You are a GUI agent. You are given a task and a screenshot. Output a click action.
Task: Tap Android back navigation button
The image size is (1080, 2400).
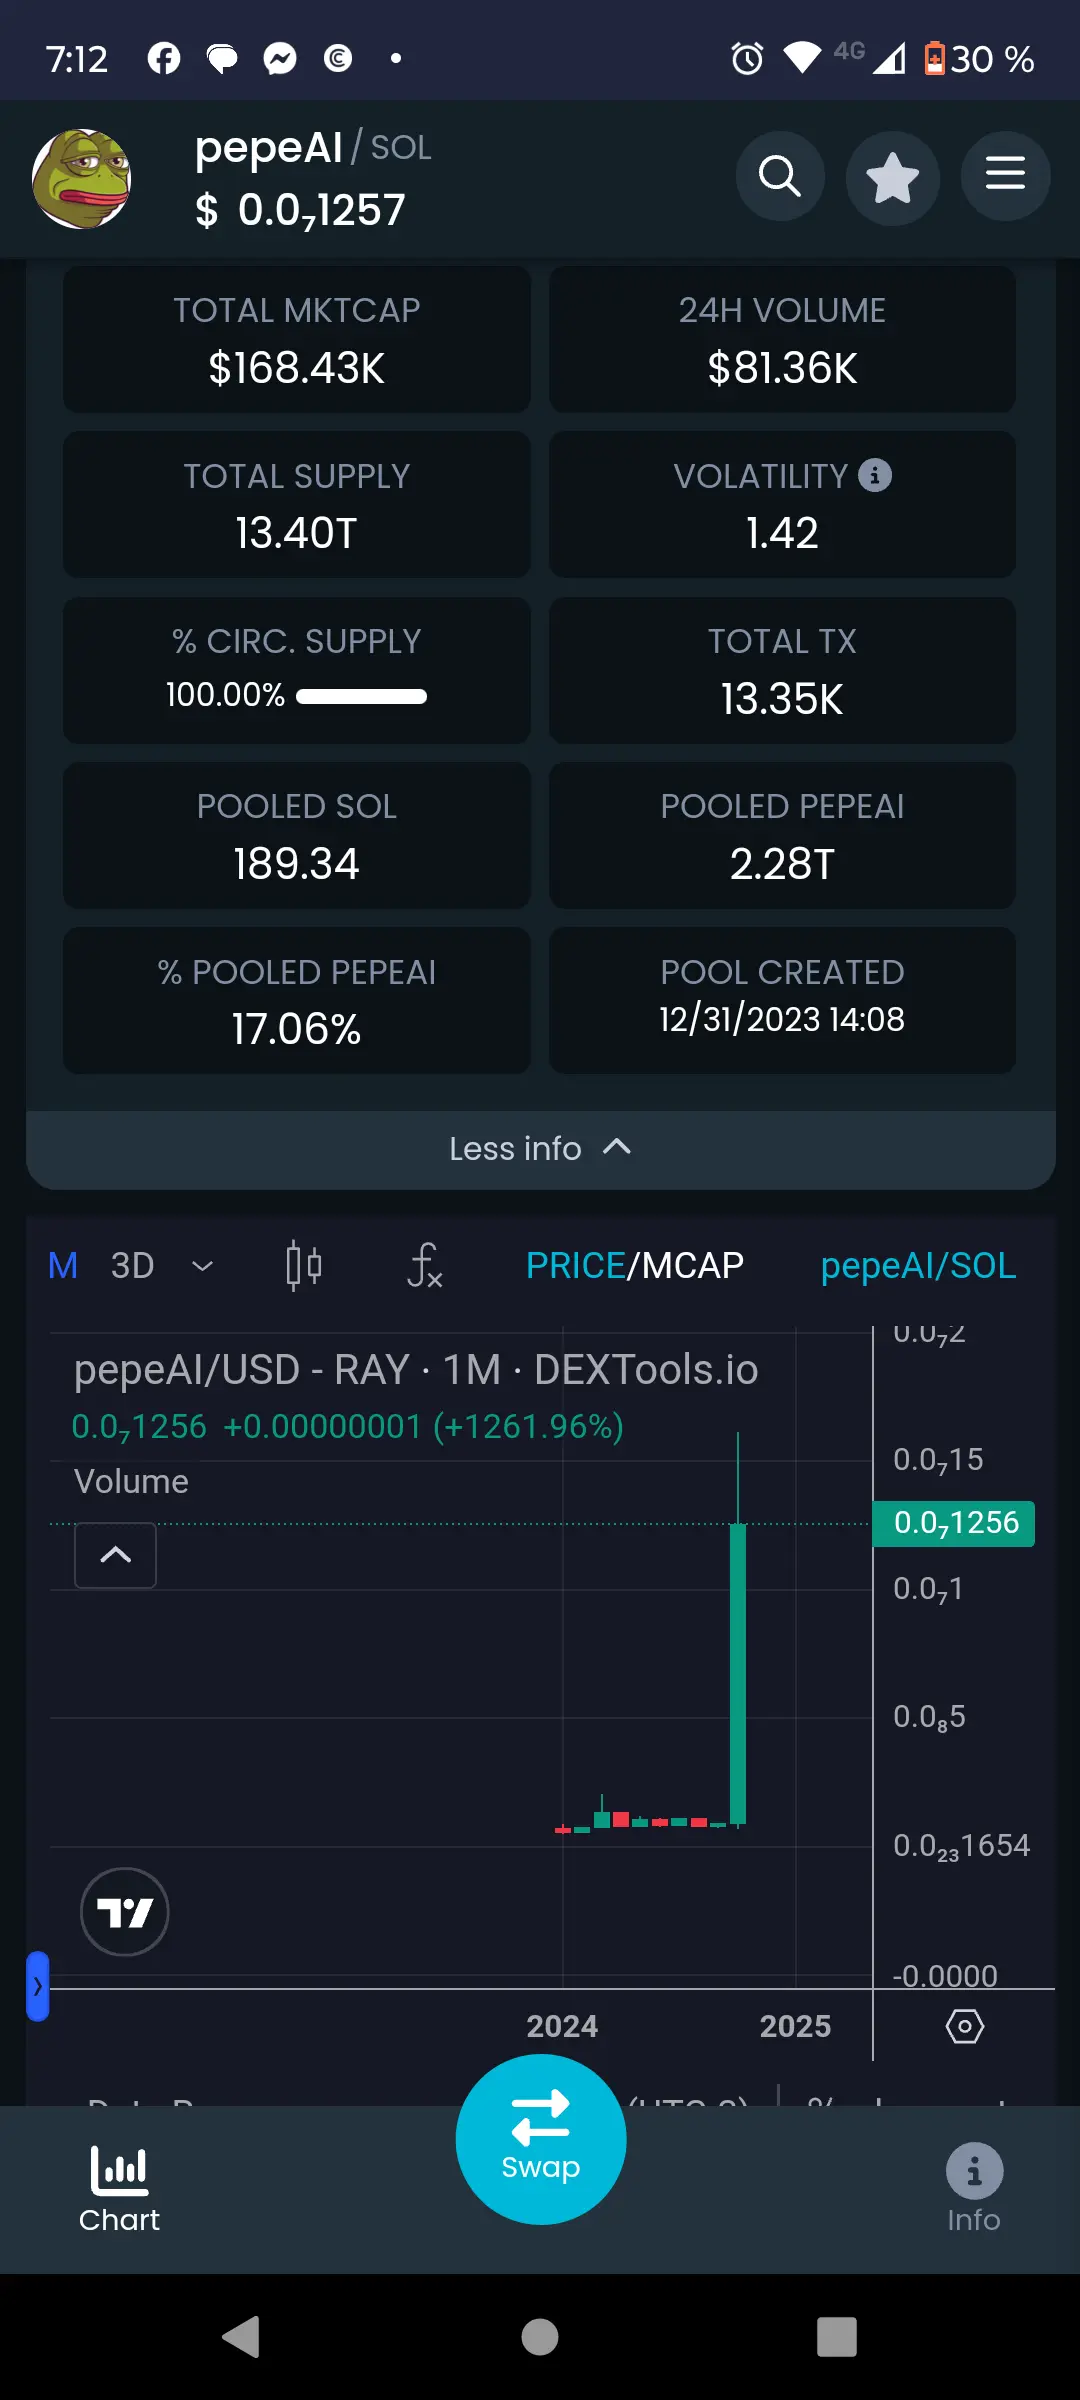coord(241,2337)
